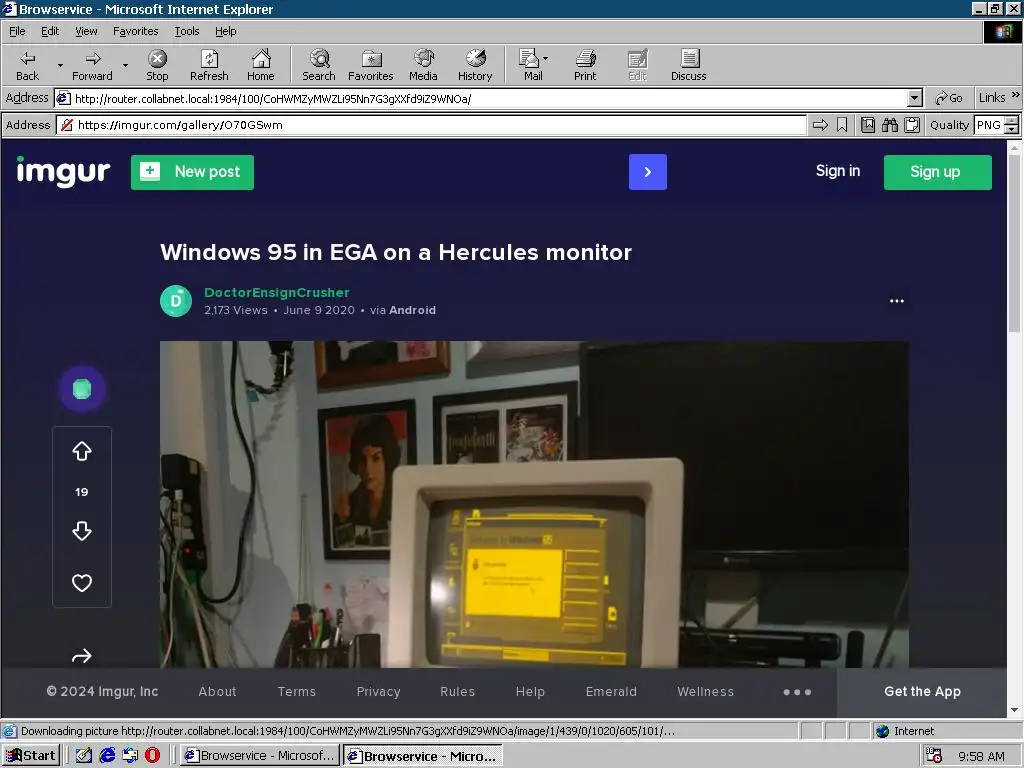Click the Discuss toolbar button
This screenshot has height=768, width=1024.
[688, 65]
